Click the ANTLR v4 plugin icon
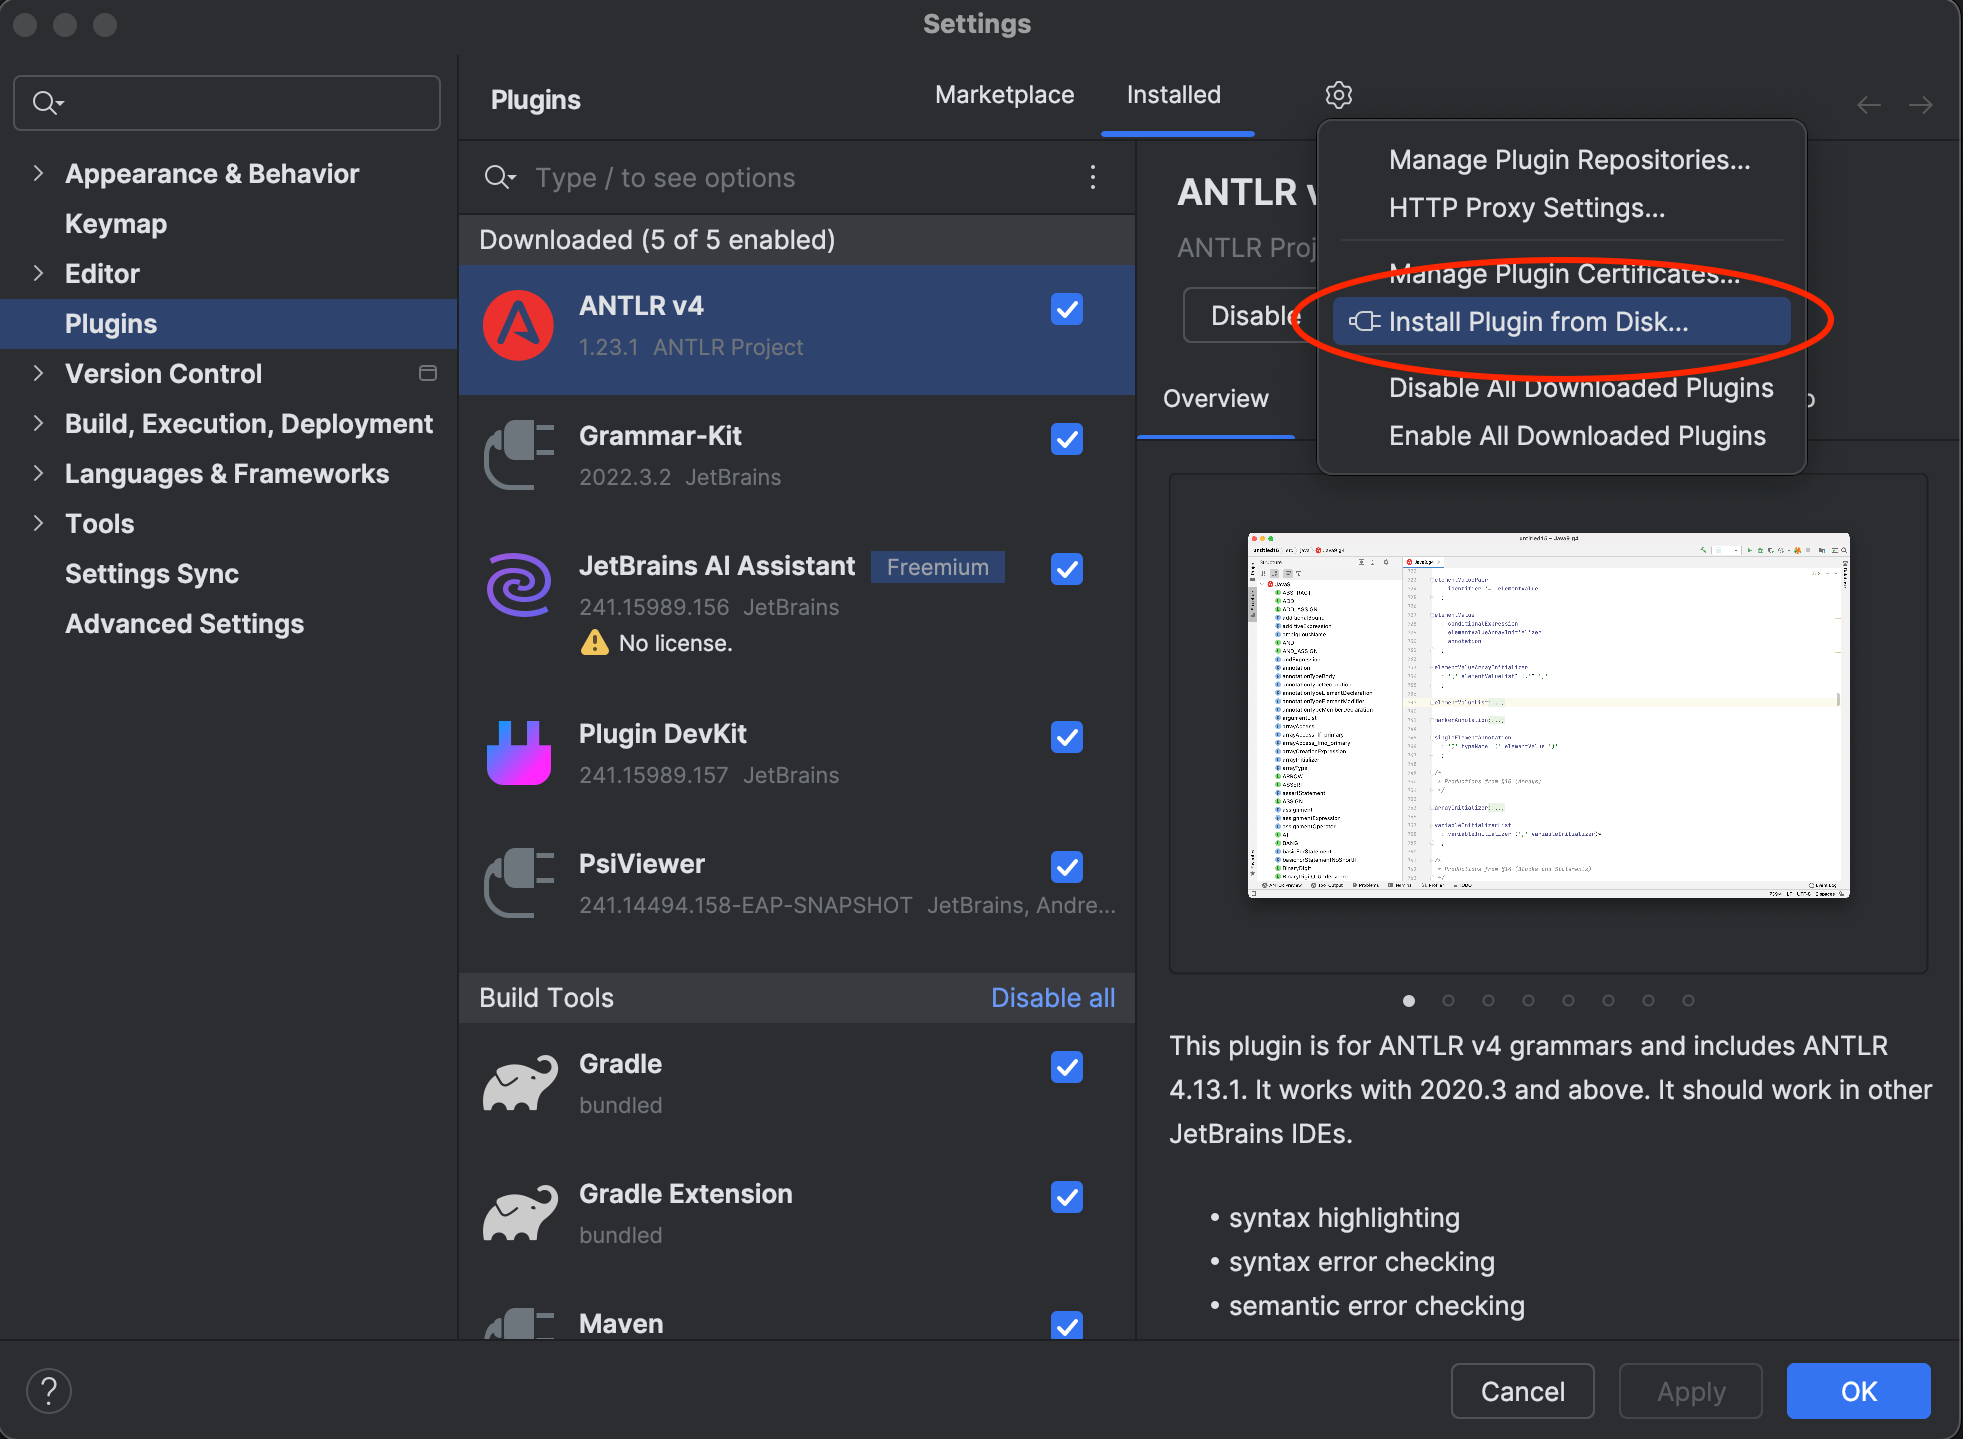 [x=518, y=325]
